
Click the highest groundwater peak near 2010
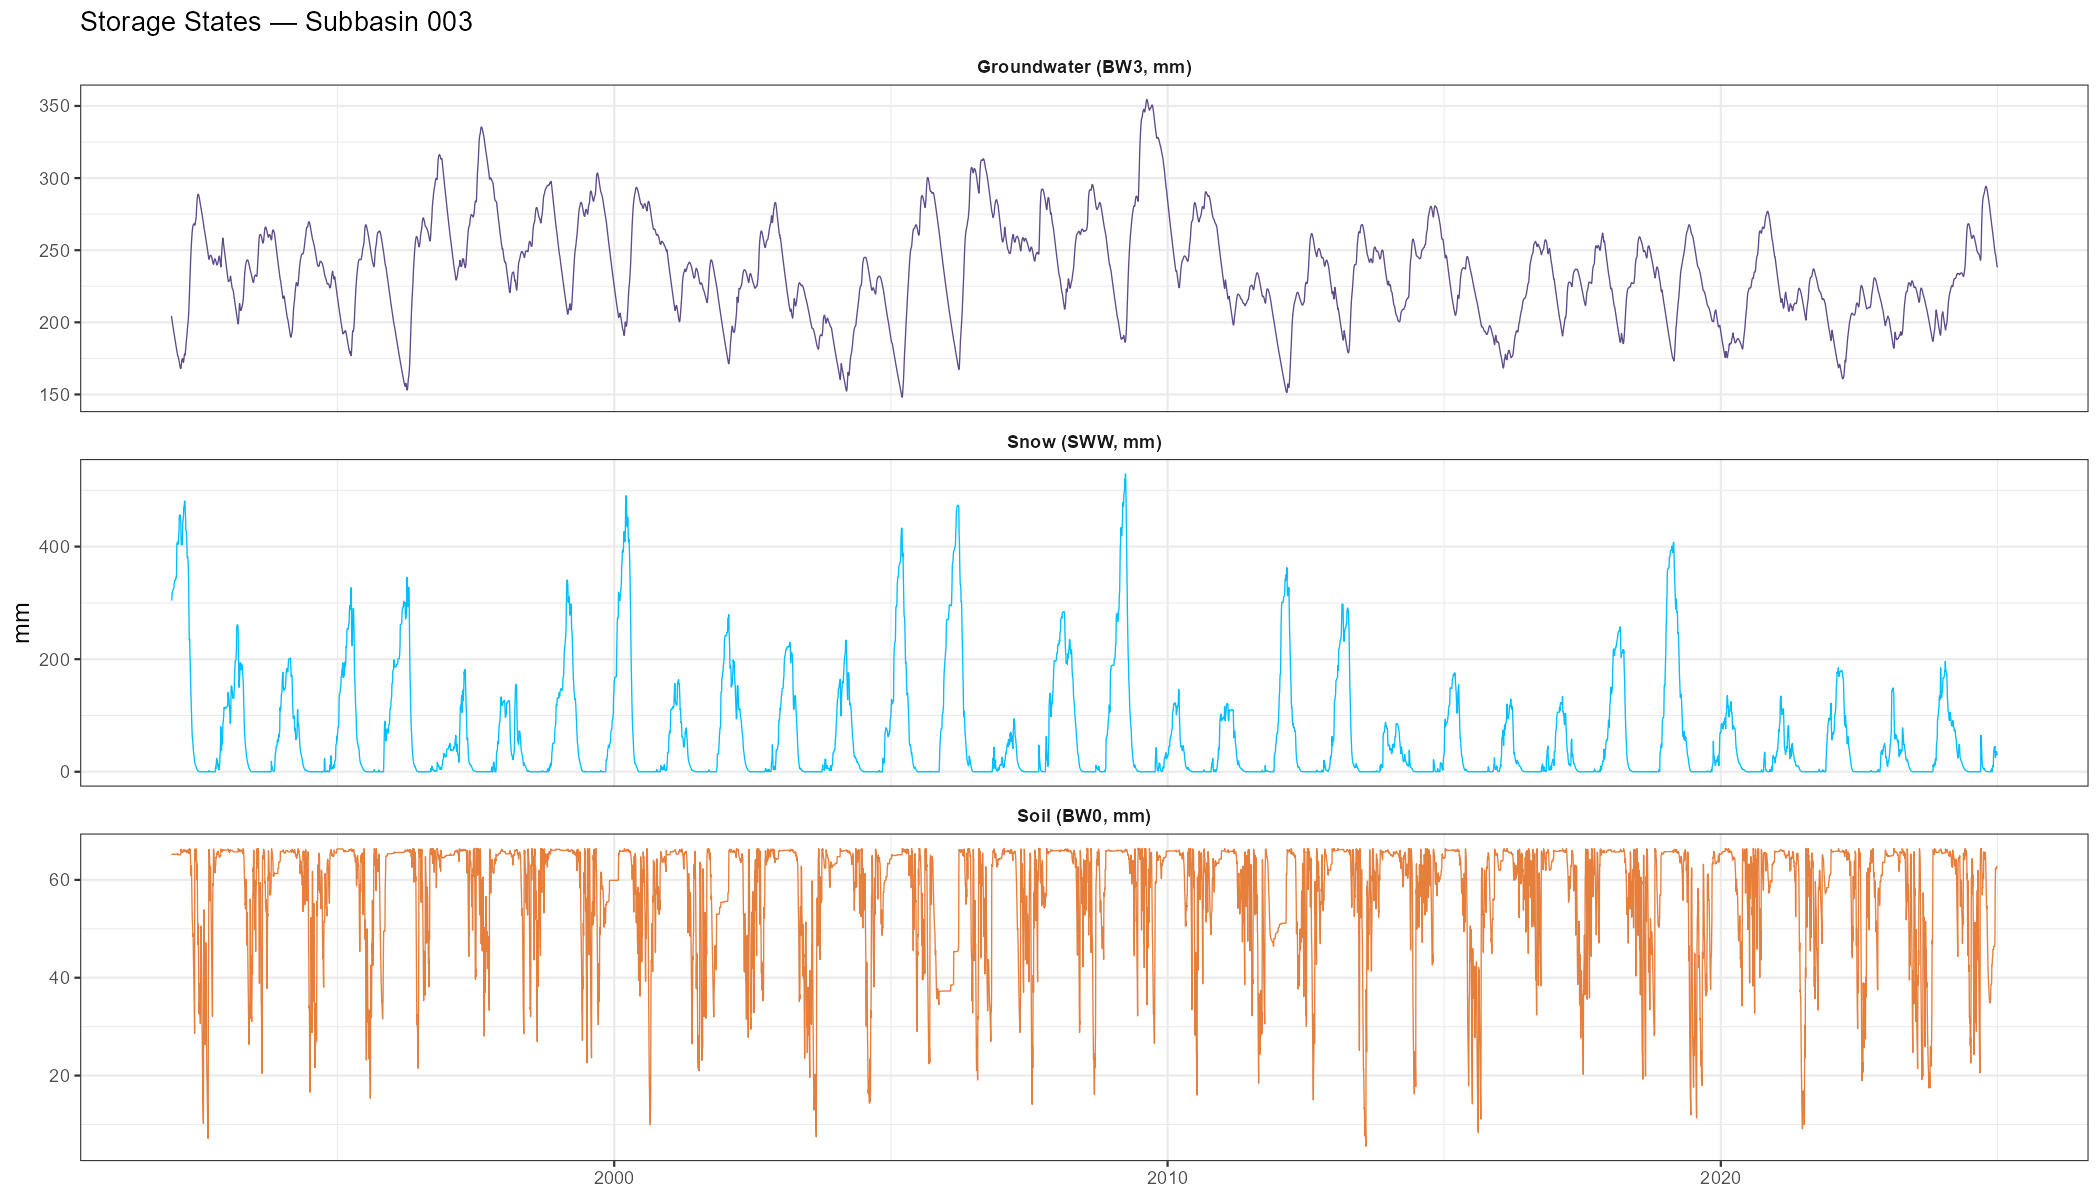pyautogui.click(x=1147, y=101)
